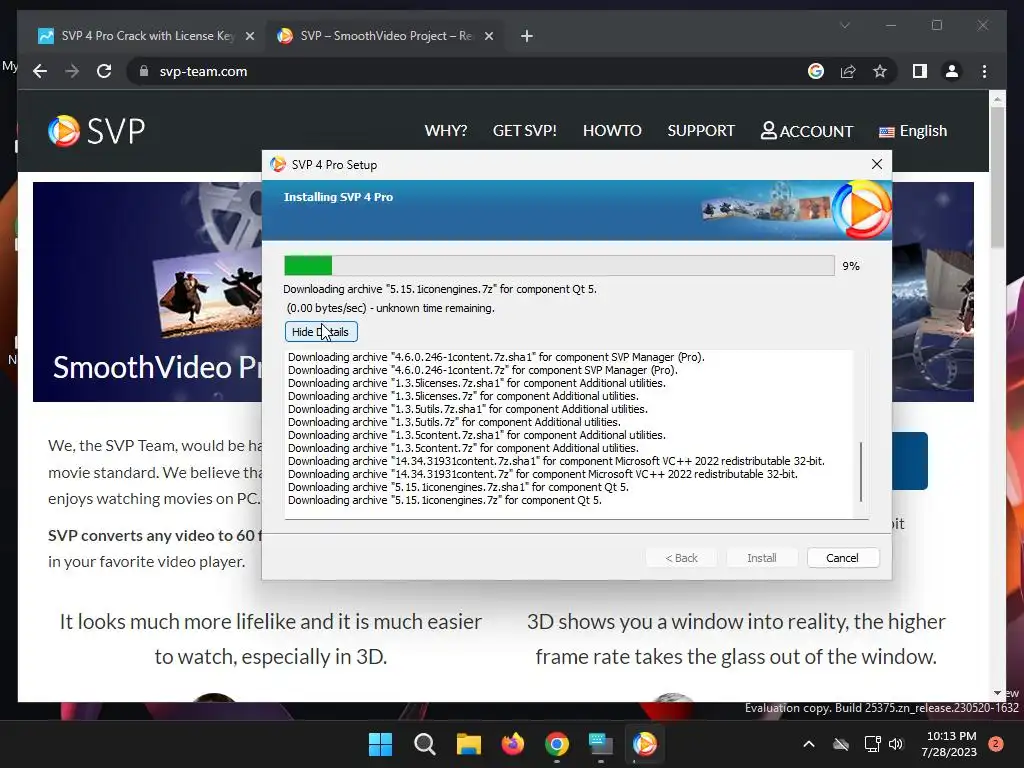Open File Explorer from the taskbar

468,744
